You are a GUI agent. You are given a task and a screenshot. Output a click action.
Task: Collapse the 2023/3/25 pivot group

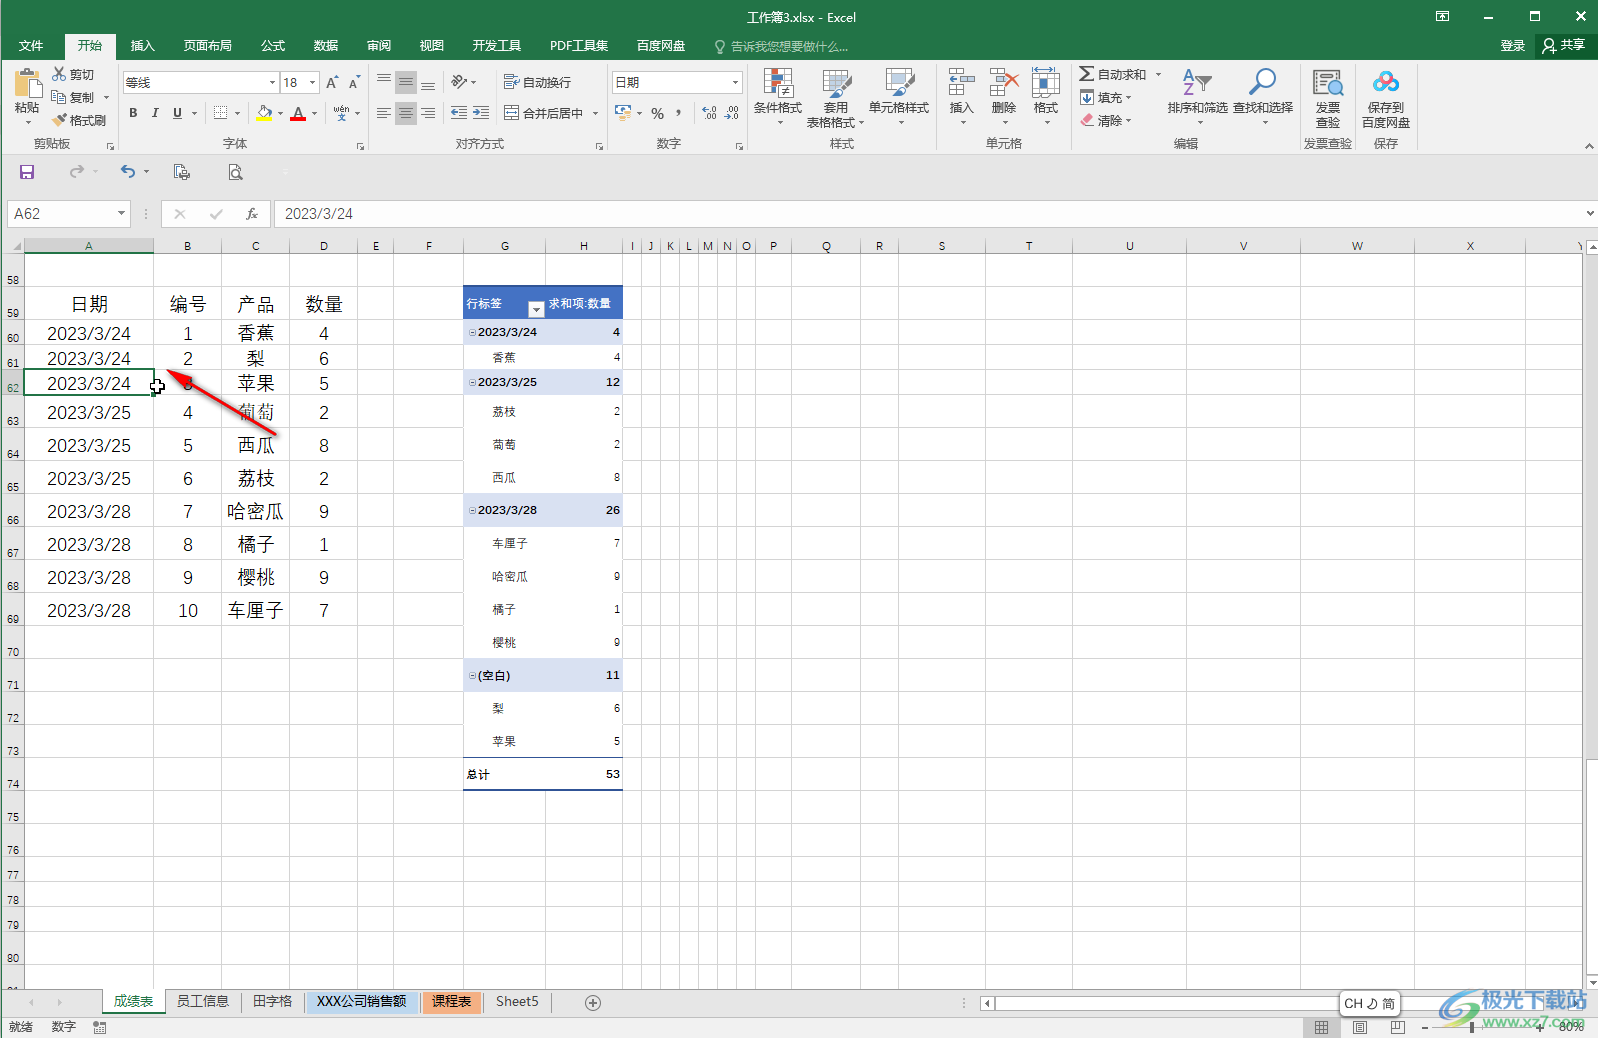[473, 382]
